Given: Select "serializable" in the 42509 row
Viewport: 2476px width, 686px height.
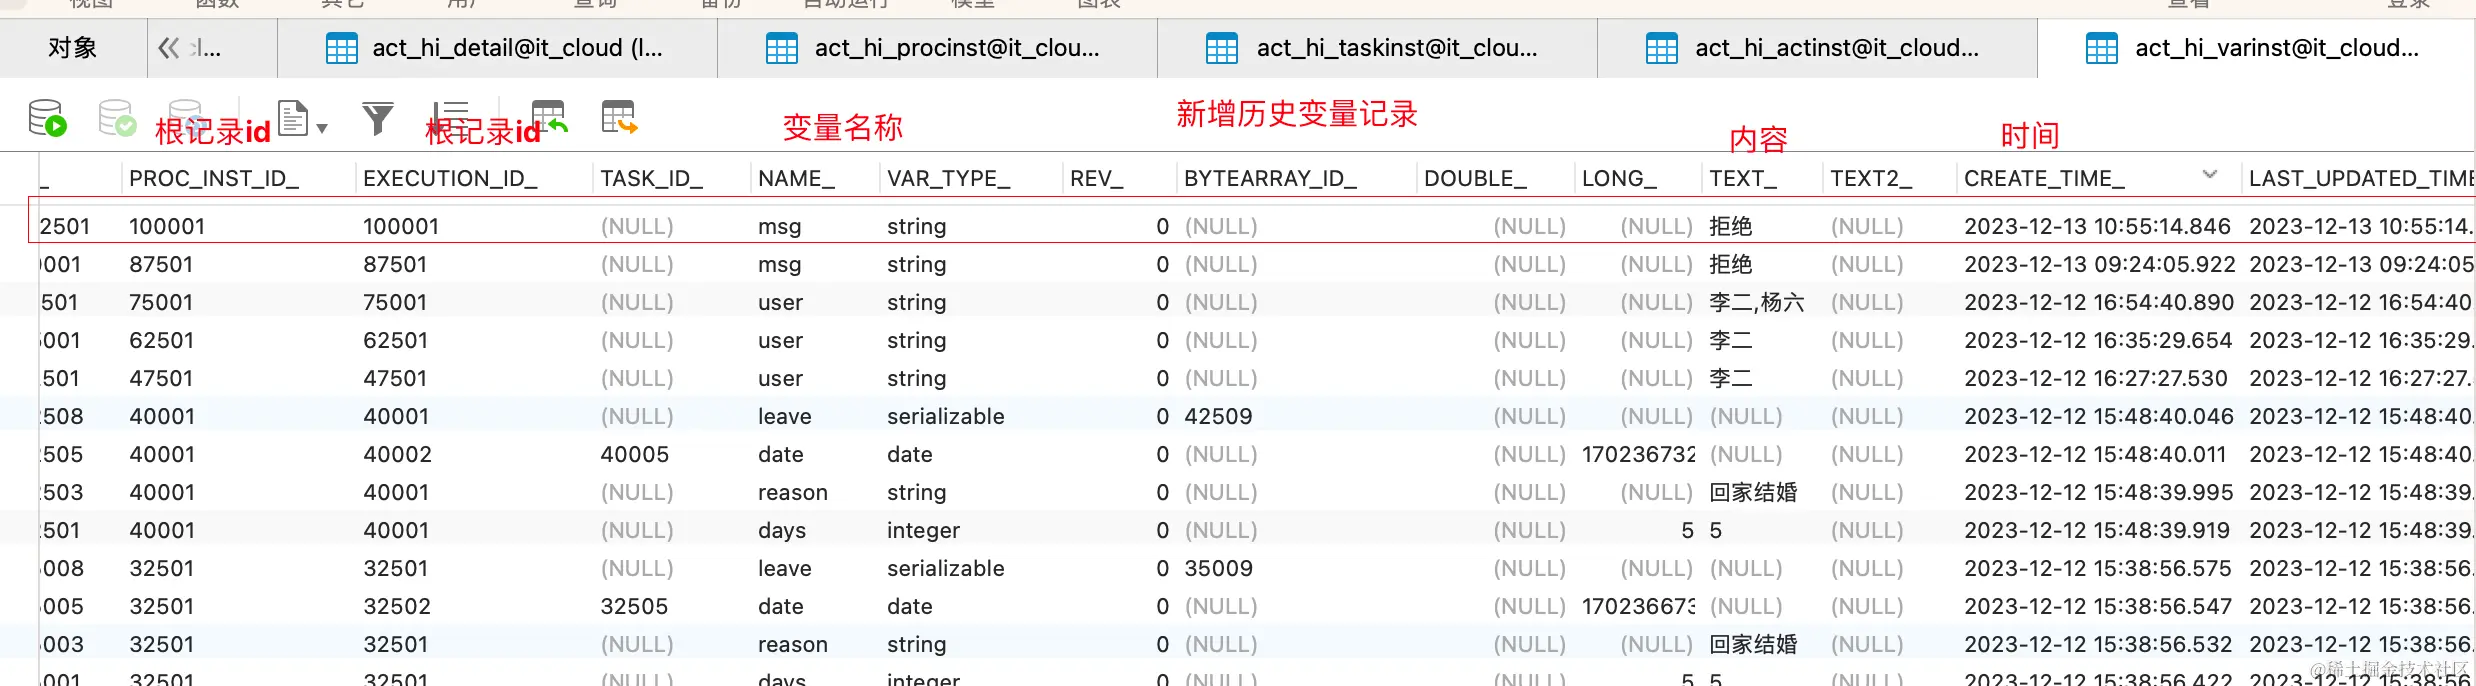Looking at the screenshot, I should point(945,417).
